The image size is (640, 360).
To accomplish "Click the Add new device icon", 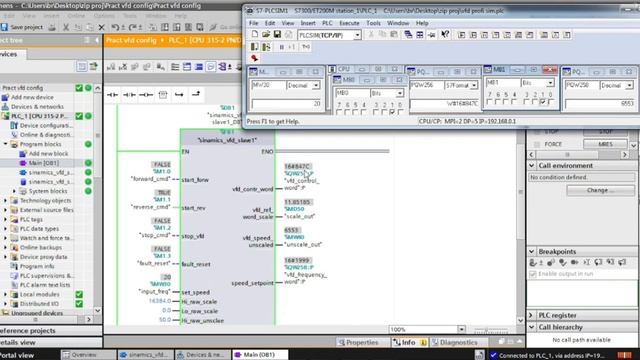I will pyautogui.click(x=5, y=97).
